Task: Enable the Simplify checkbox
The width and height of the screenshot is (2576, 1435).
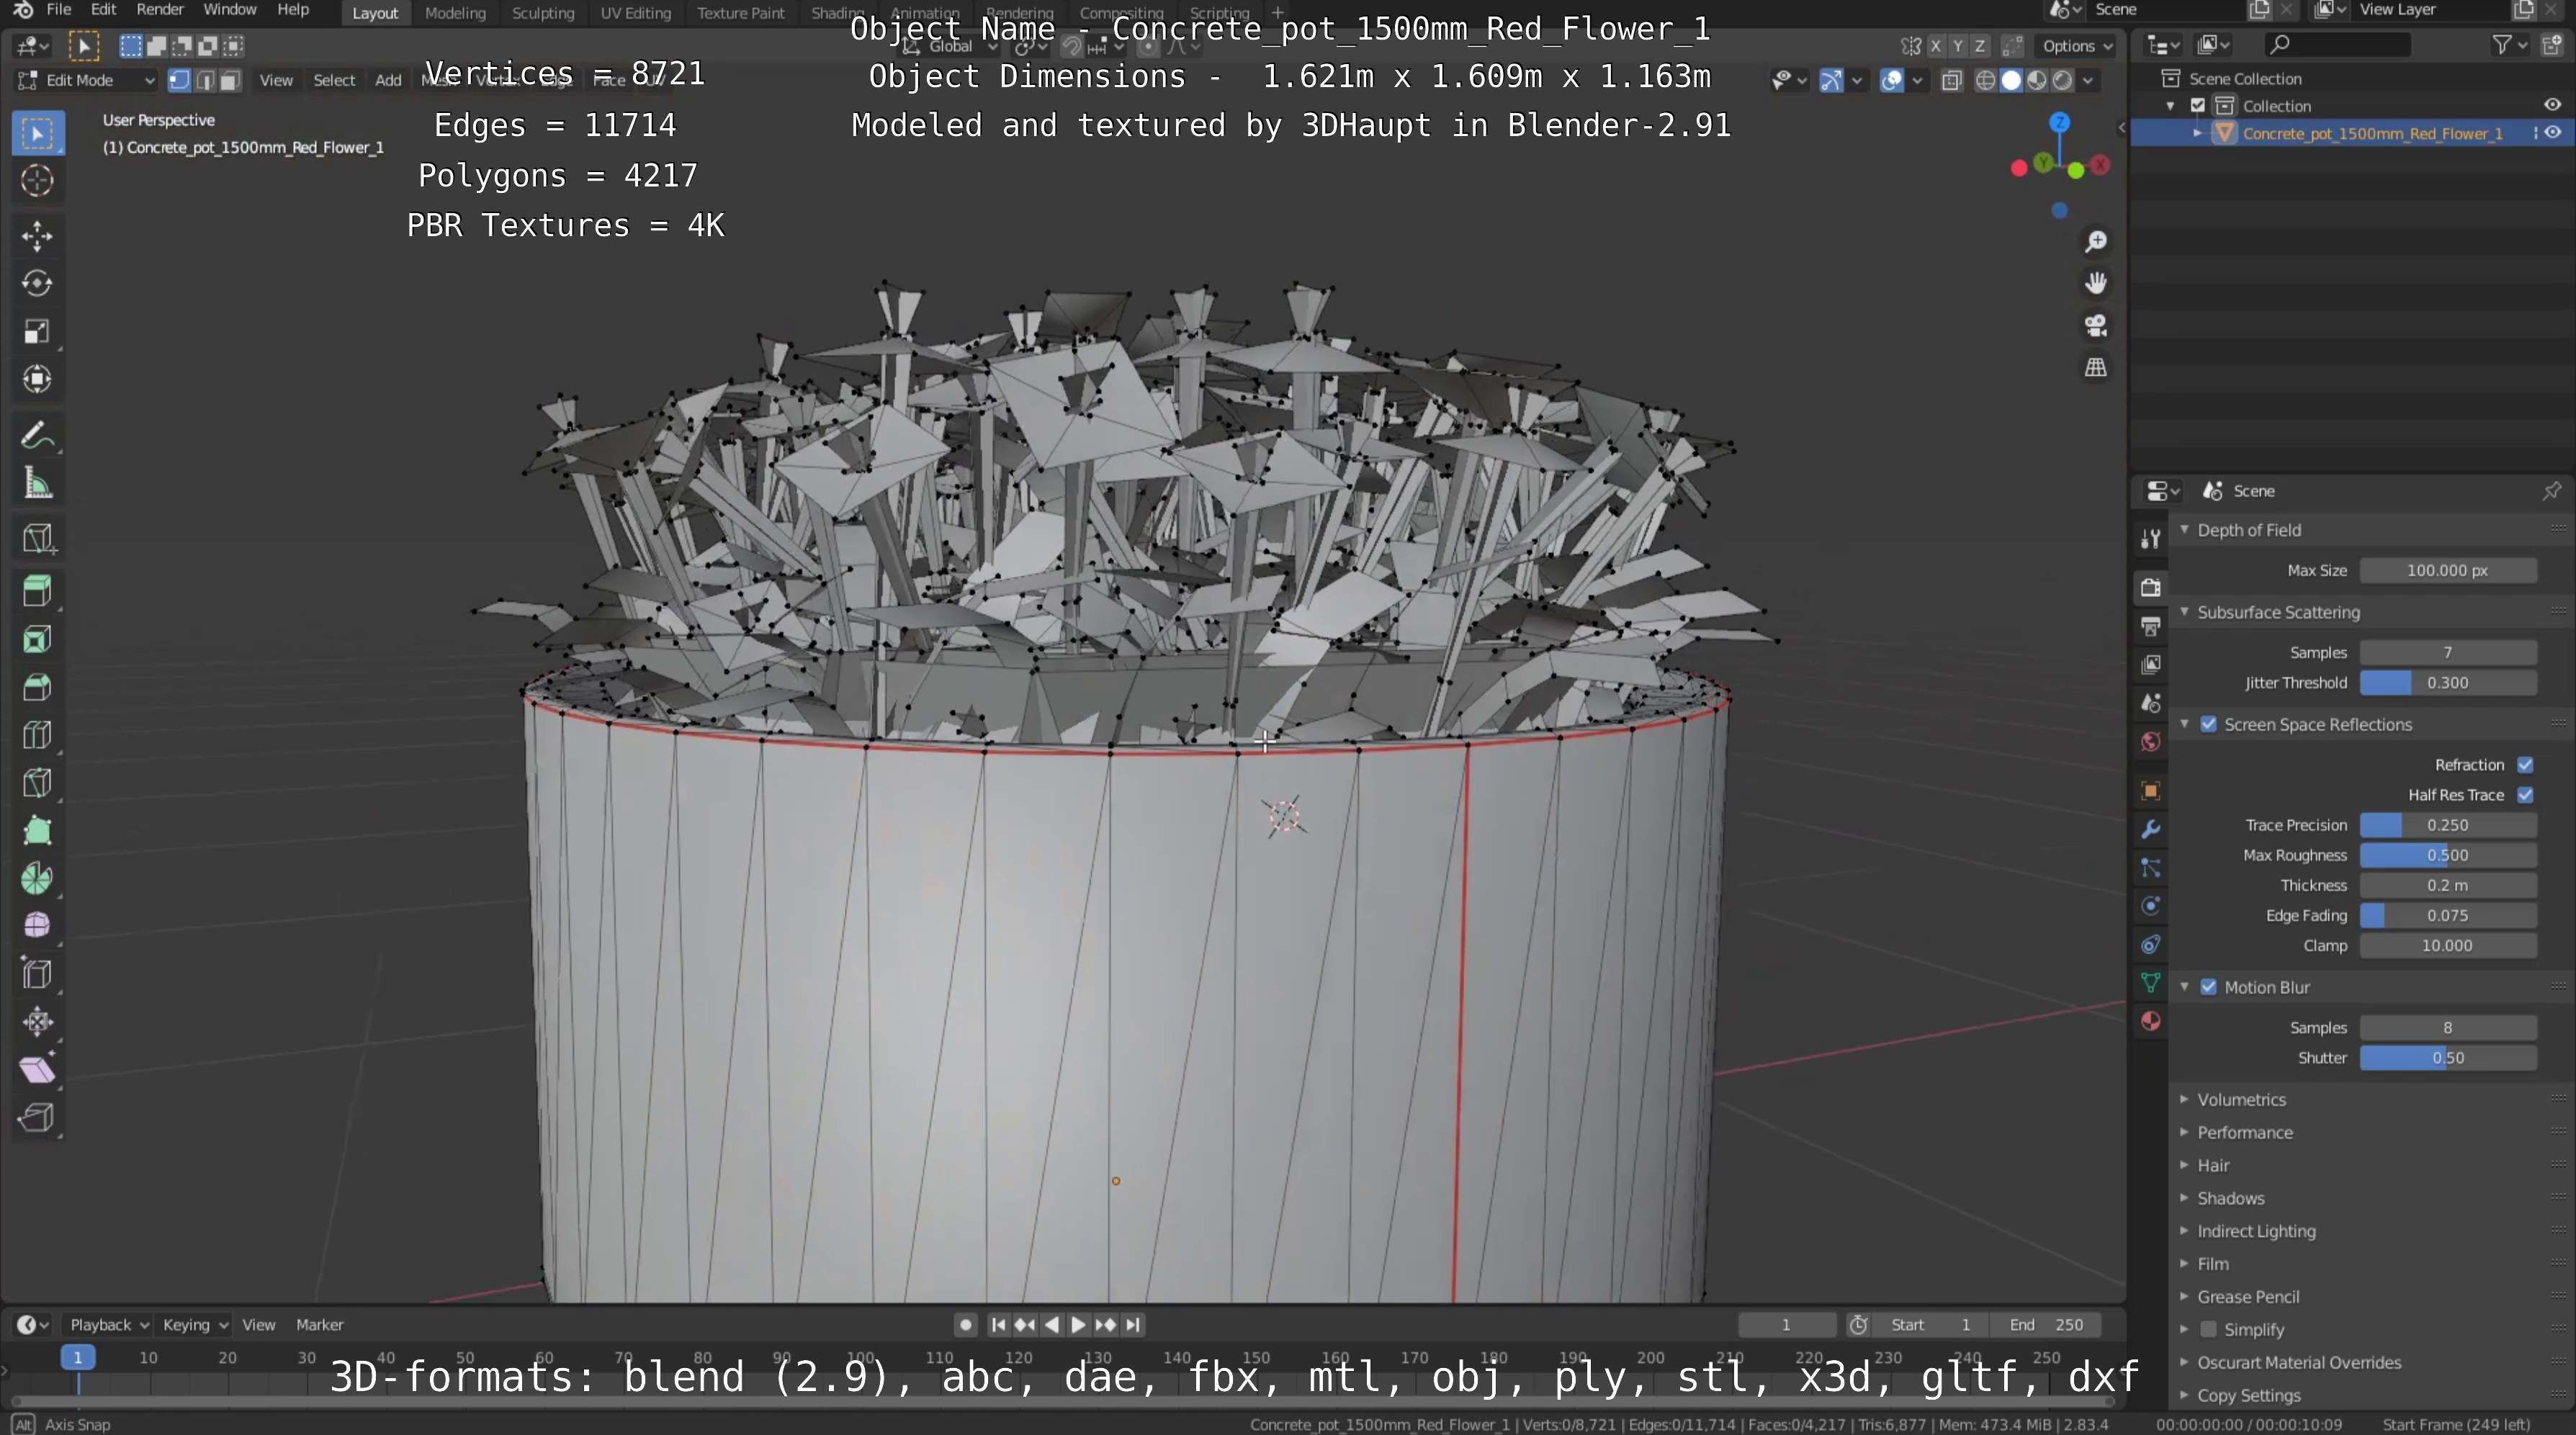Action: (2209, 1329)
